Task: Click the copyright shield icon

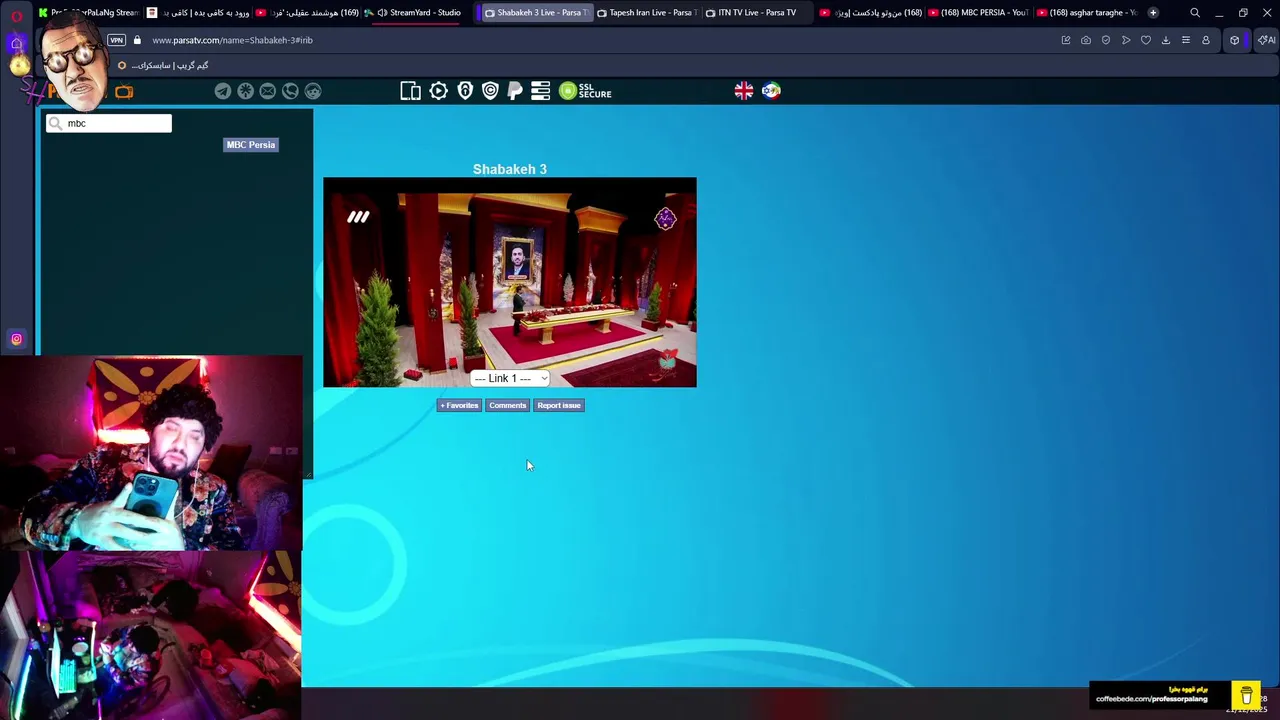Action: [490, 91]
